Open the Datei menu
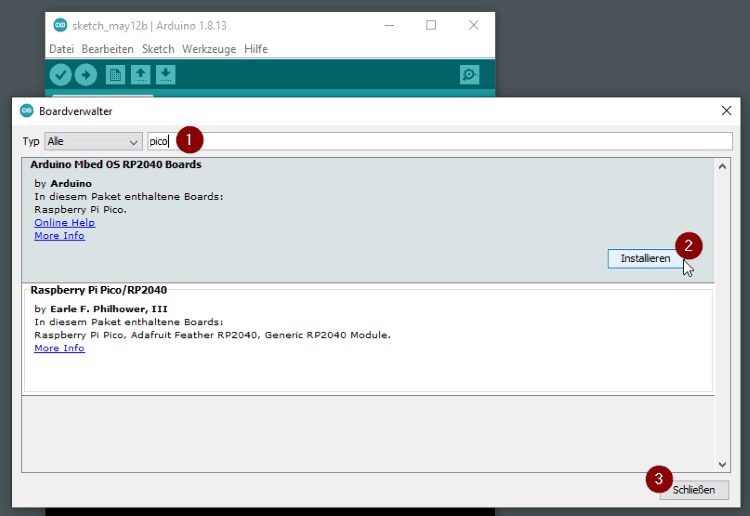 point(61,49)
